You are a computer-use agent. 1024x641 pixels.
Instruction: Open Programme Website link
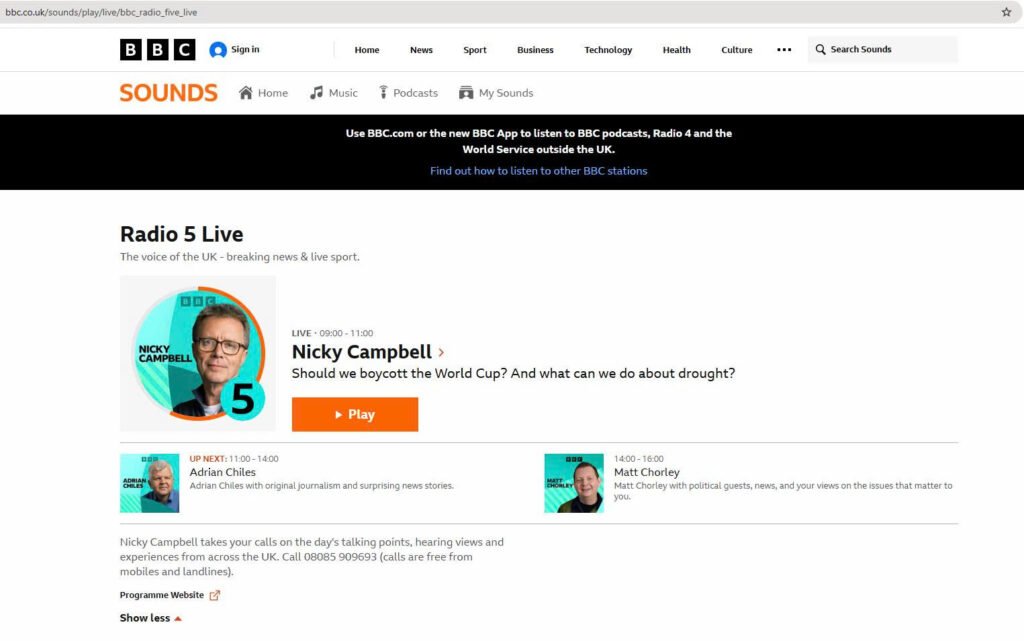click(161, 595)
